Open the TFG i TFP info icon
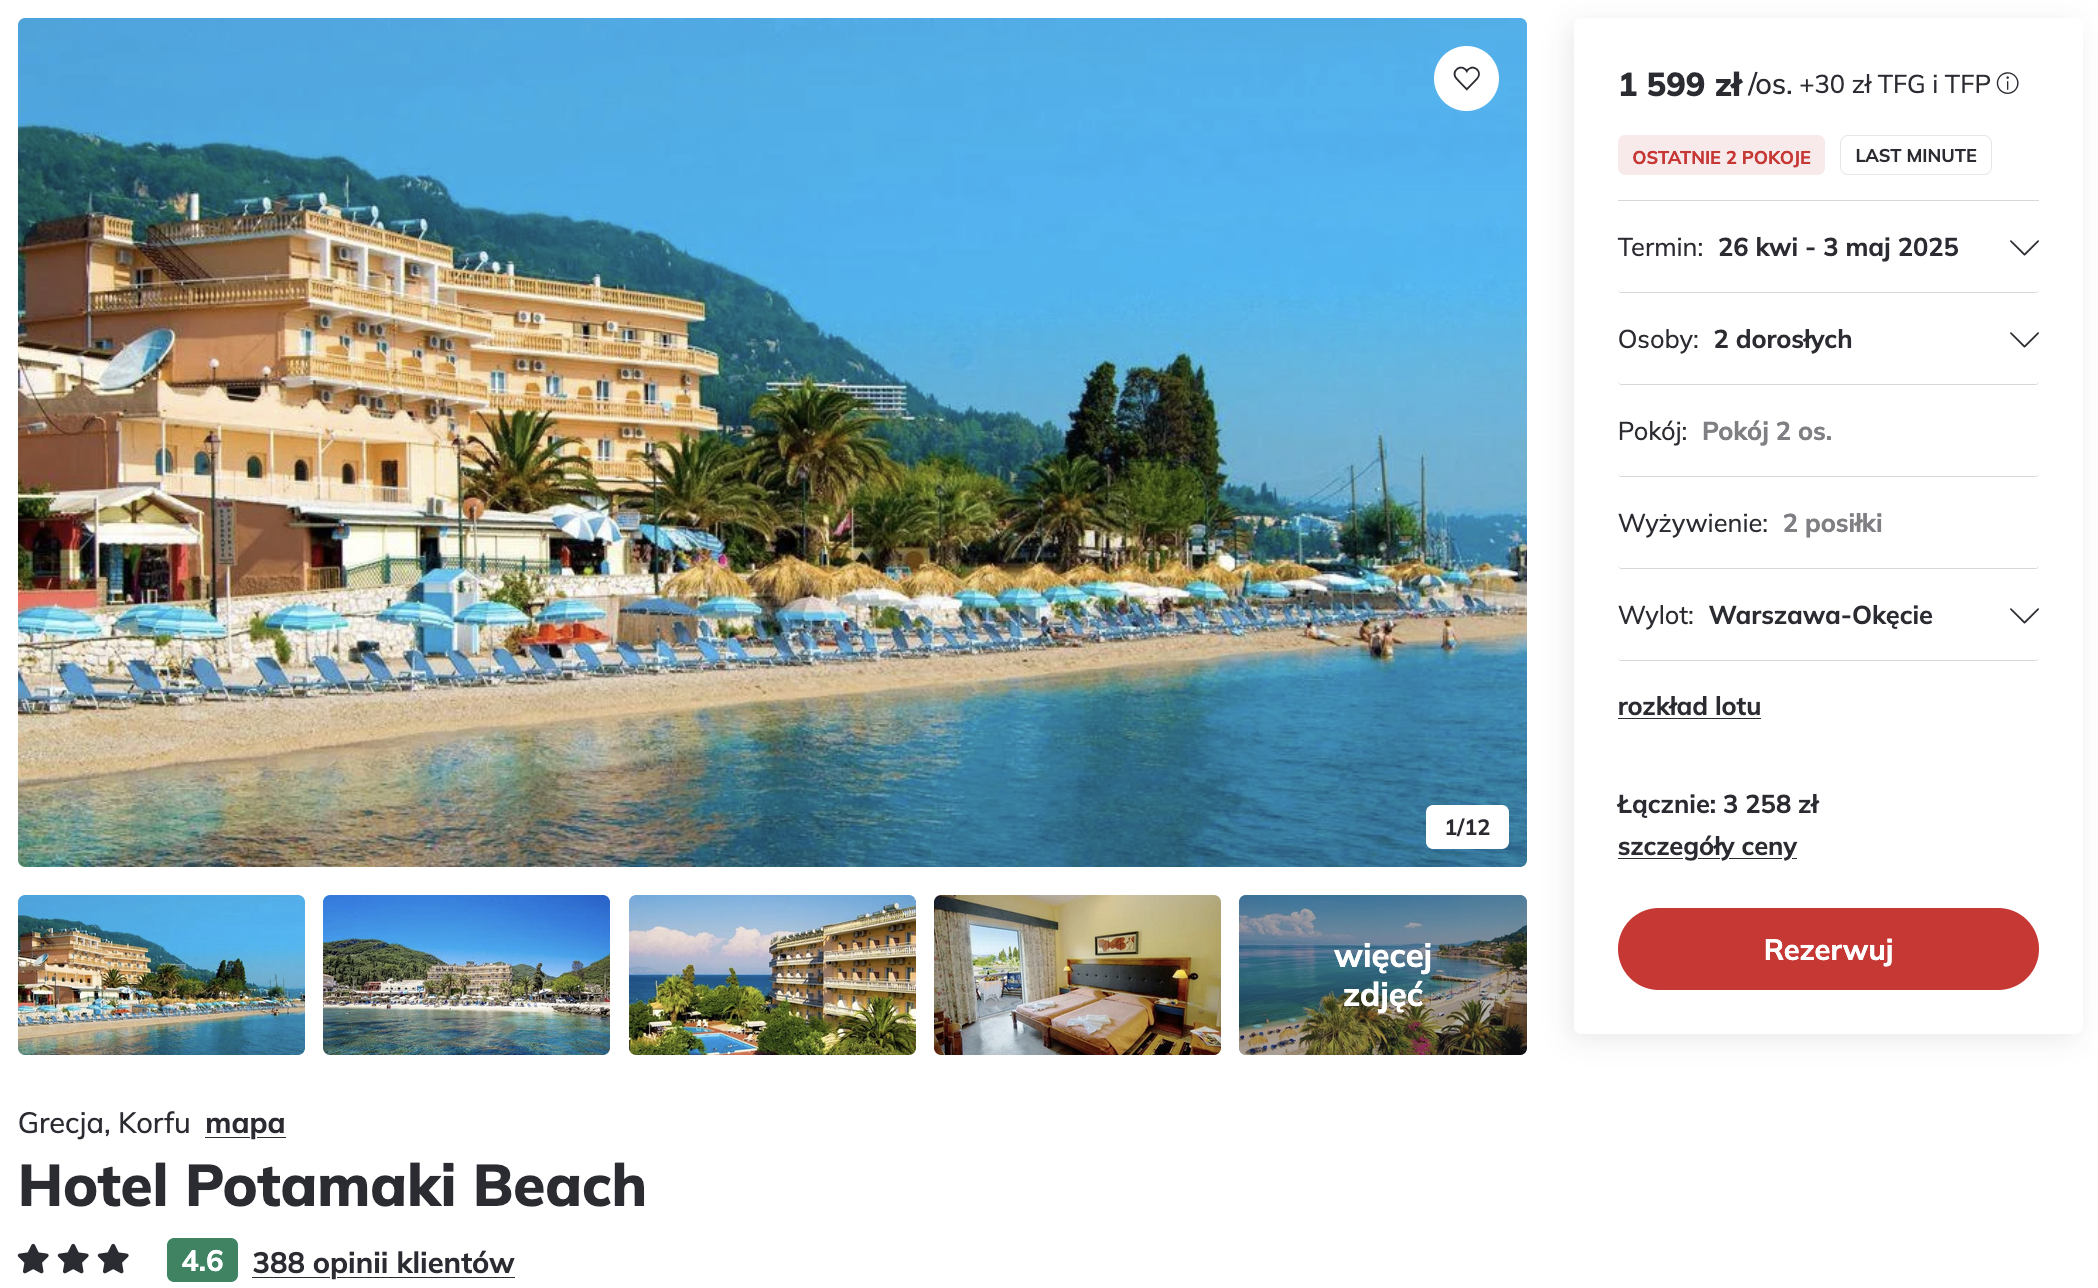The height and width of the screenshot is (1288, 2098). (2008, 84)
